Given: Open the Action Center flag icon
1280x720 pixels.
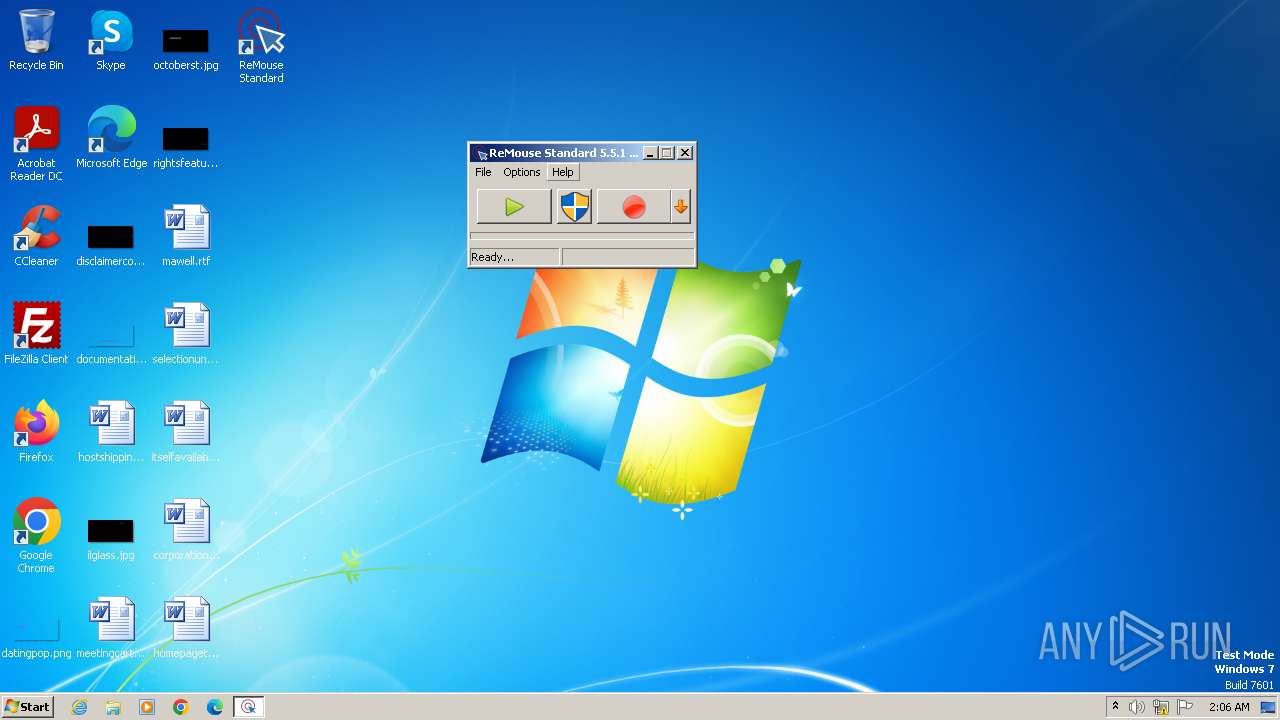Looking at the screenshot, I should pyautogui.click(x=1185, y=707).
